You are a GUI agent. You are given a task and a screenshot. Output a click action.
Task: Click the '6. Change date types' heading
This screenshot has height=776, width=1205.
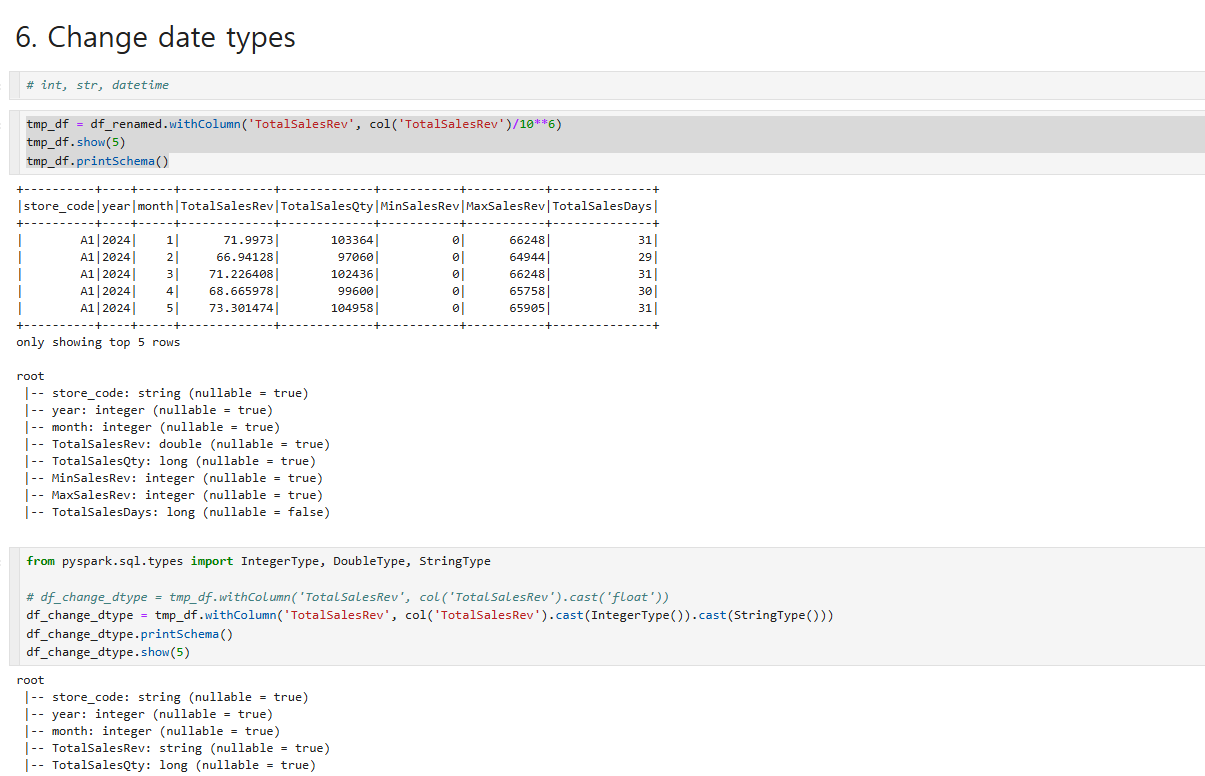click(156, 38)
